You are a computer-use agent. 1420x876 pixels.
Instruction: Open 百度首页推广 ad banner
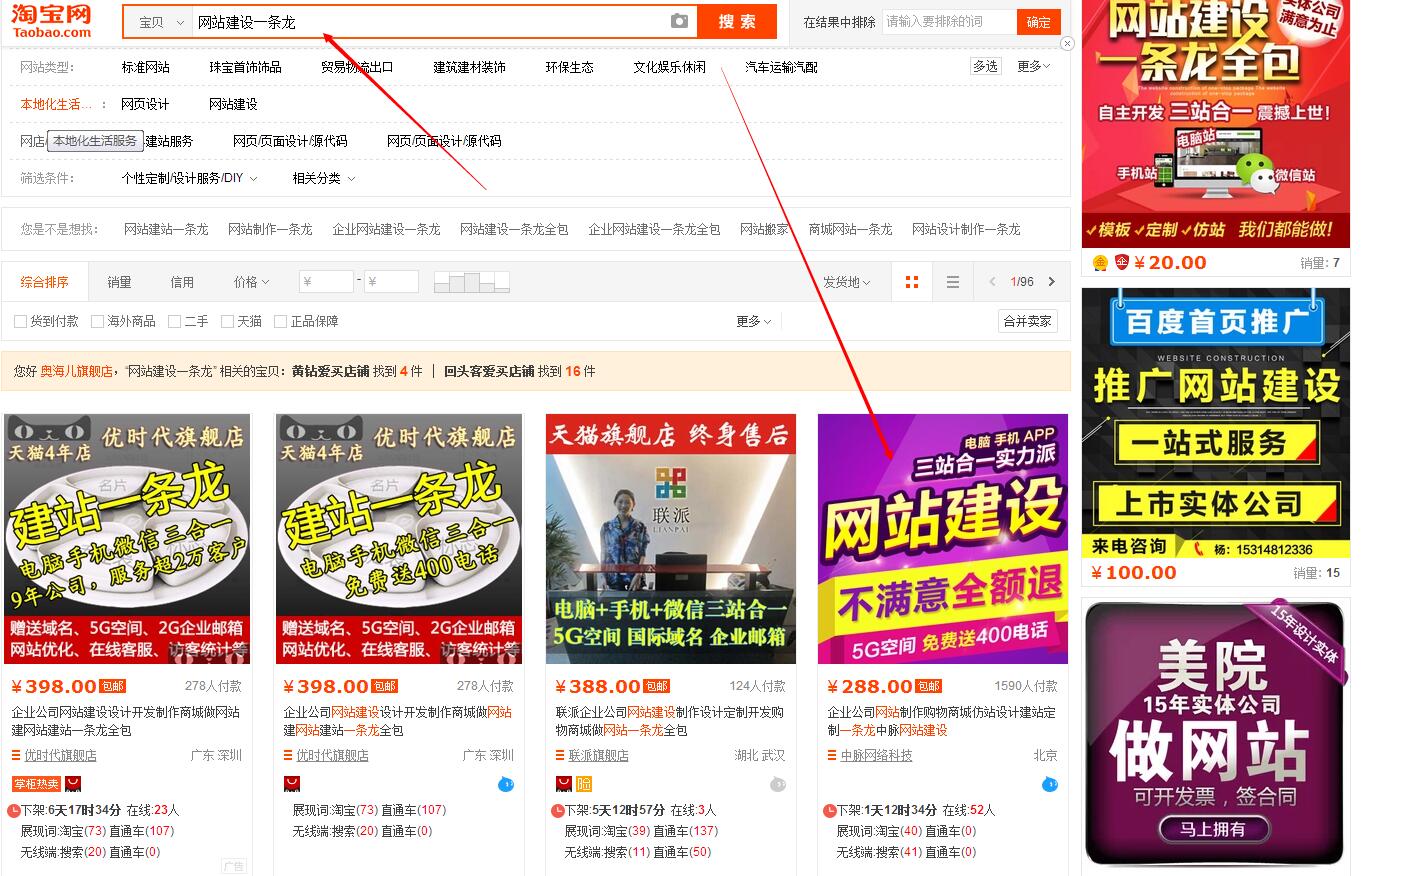(x=1216, y=423)
